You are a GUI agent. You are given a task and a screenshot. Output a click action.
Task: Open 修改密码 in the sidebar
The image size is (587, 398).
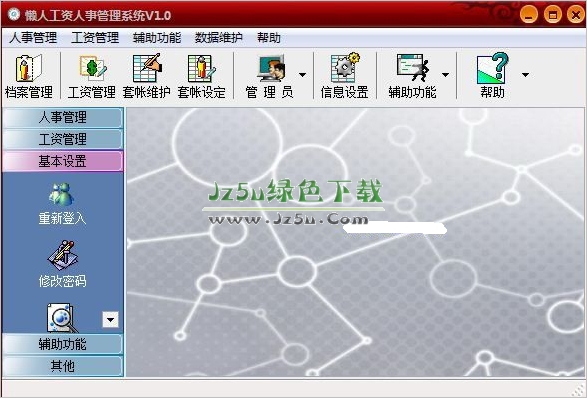pyautogui.click(x=62, y=265)
